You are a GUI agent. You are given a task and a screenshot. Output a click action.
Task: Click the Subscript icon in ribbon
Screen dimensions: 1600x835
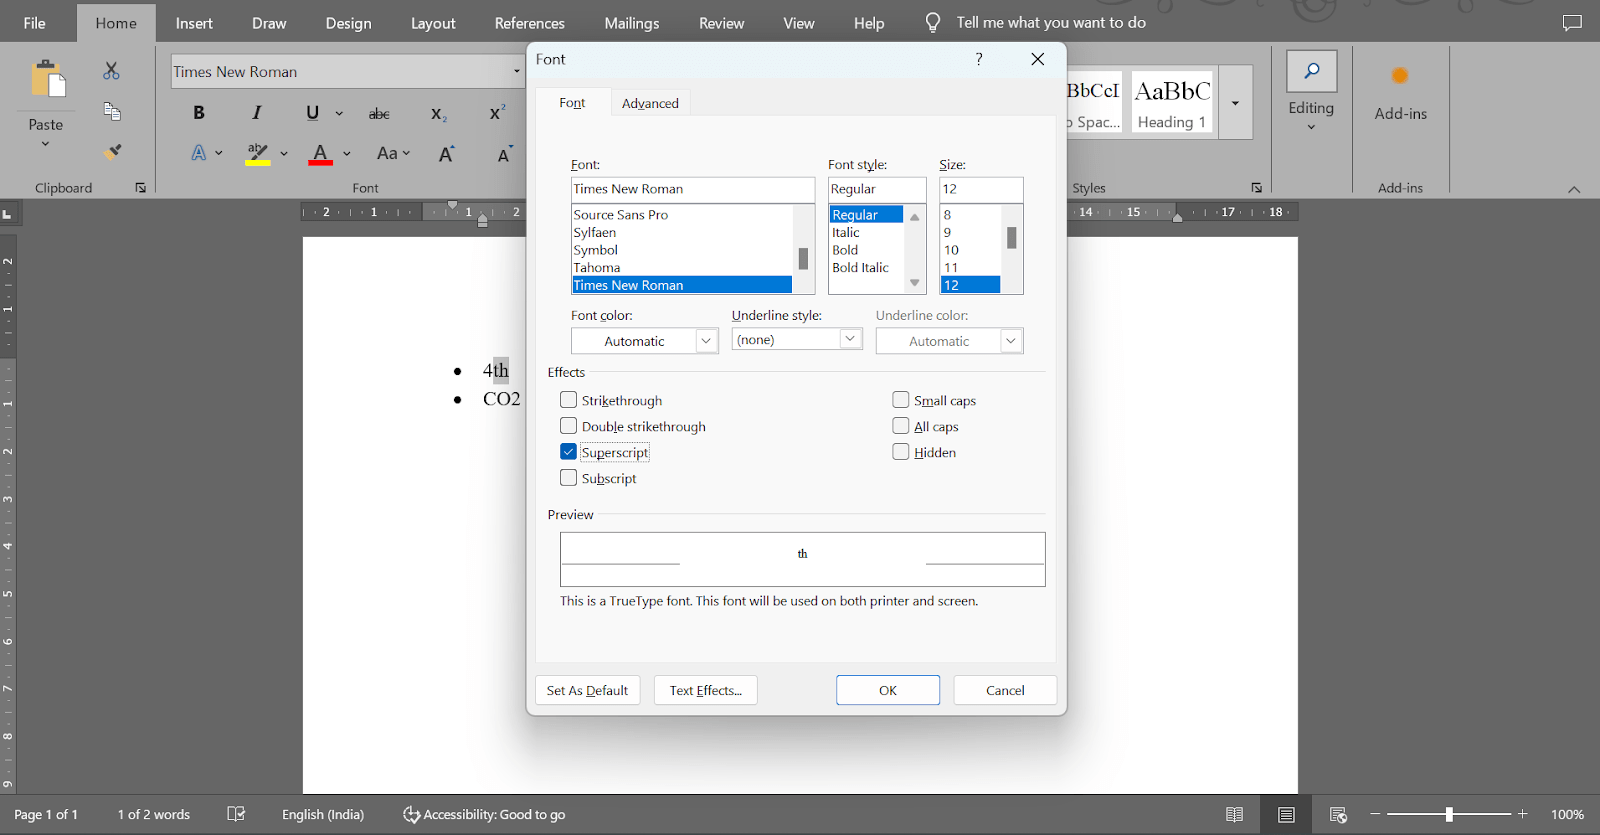point(438,114)
